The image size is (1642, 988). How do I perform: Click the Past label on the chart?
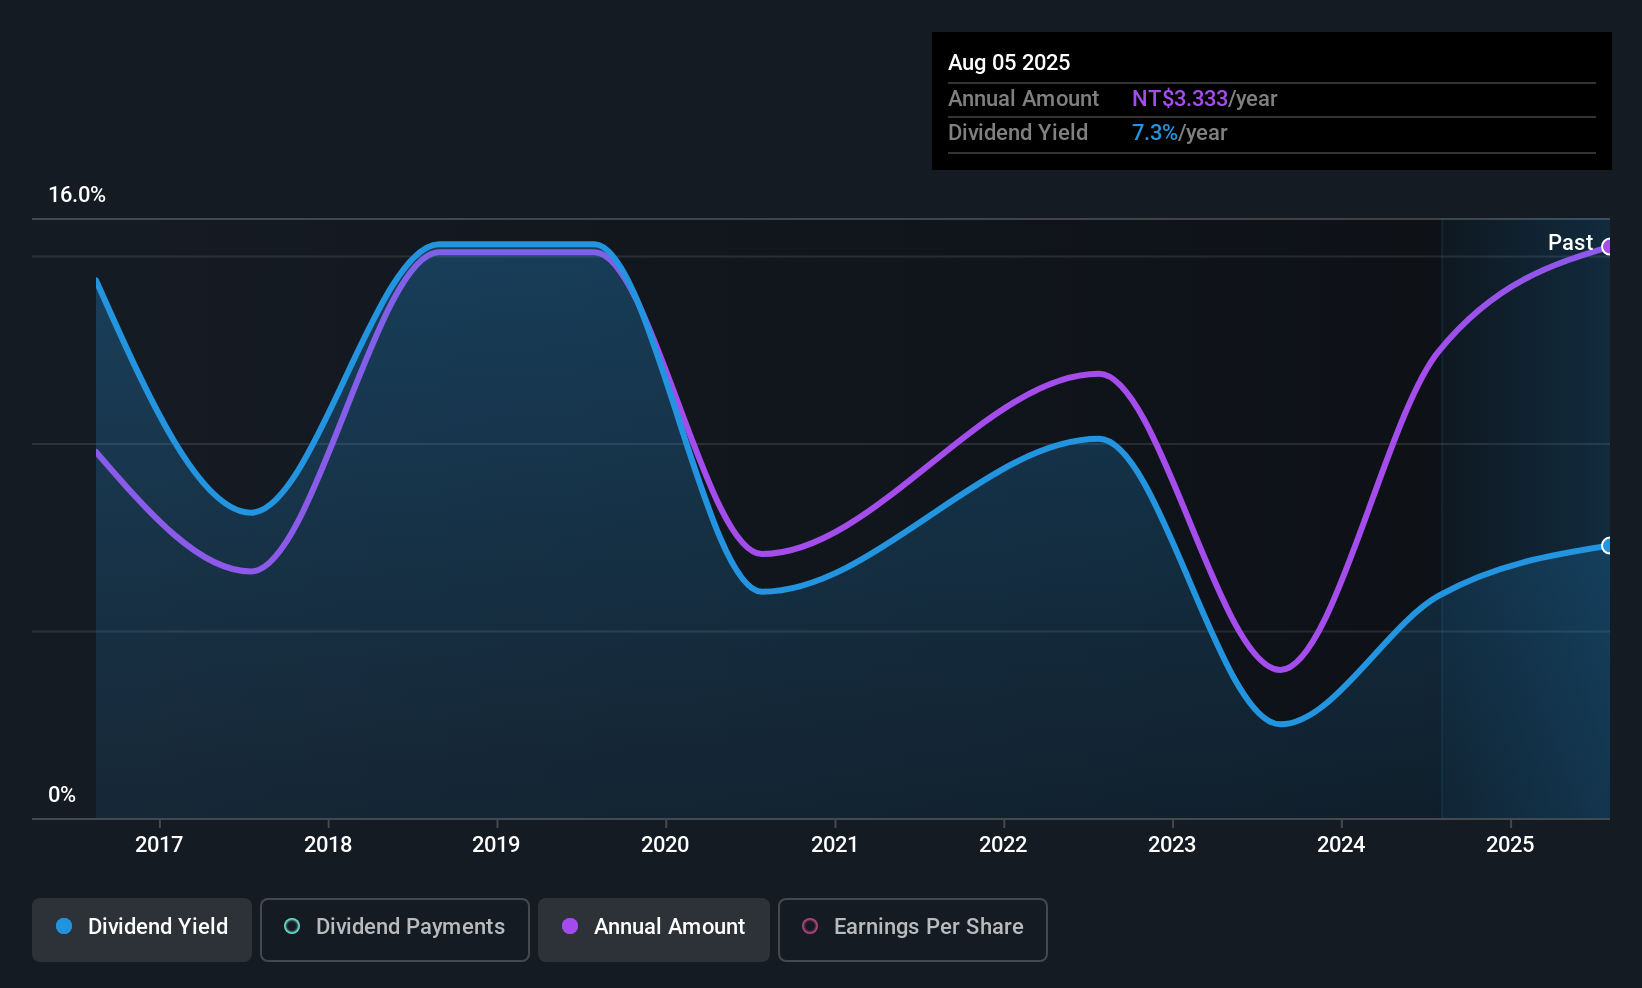[1569, 243]
